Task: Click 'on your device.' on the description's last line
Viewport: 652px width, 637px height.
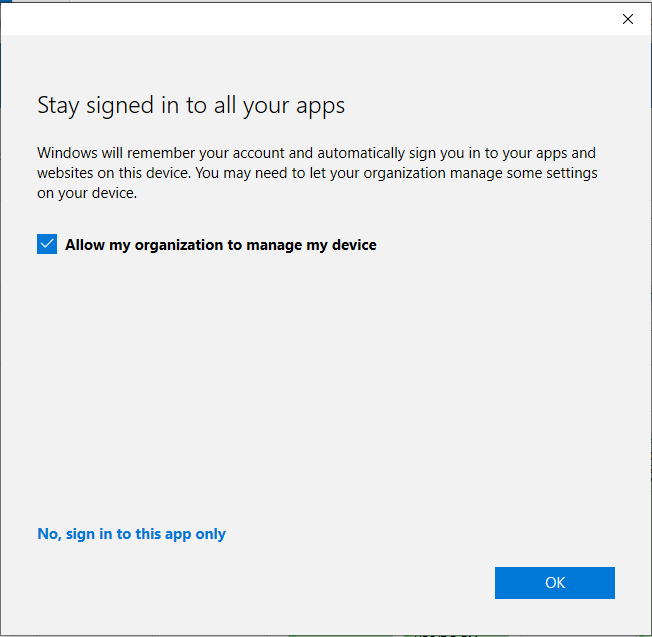Action: pyautogui.click(x=87, y=193)
